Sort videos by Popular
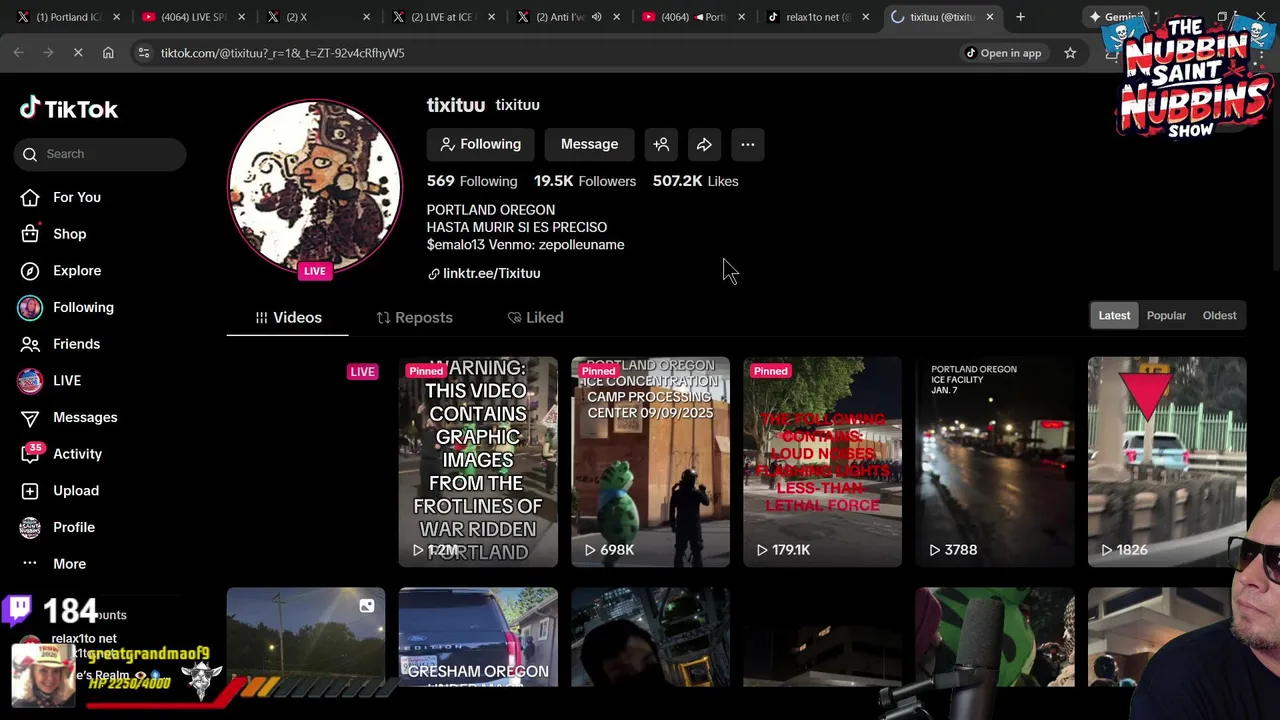 pyautogui.click(x=1166, y=315)
